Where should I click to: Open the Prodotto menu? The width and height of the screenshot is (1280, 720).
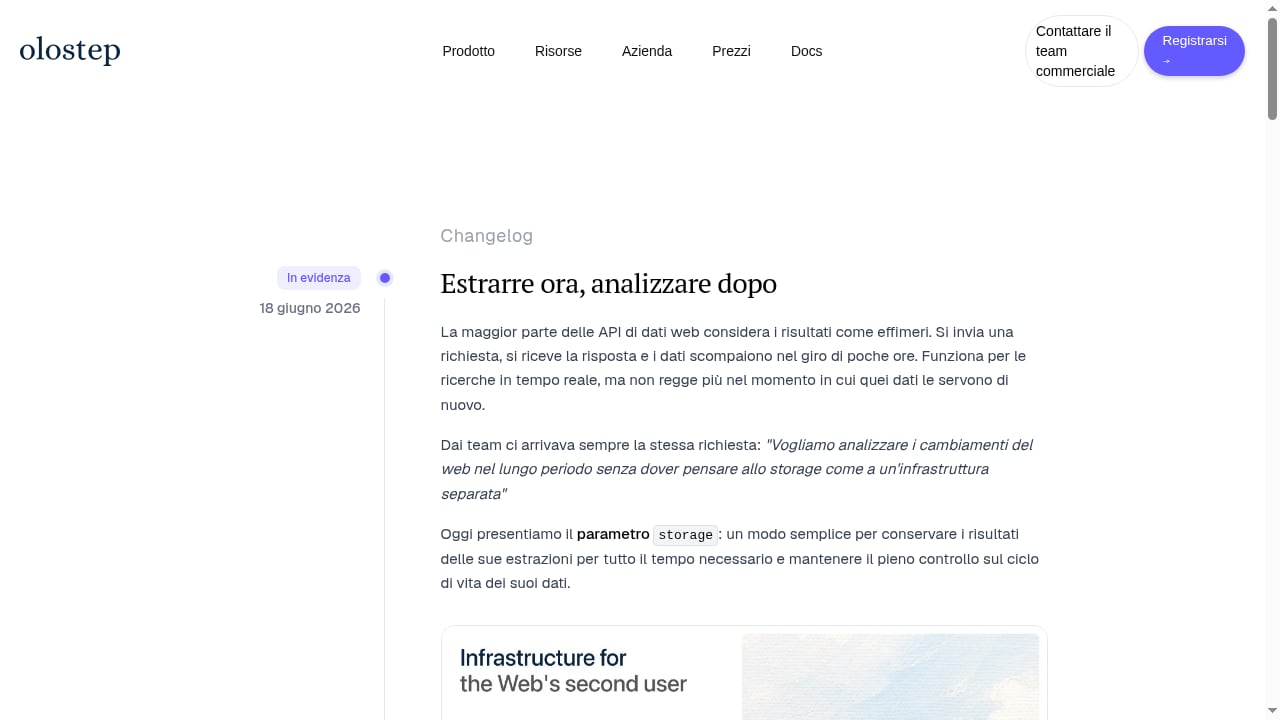coord(468,51)
